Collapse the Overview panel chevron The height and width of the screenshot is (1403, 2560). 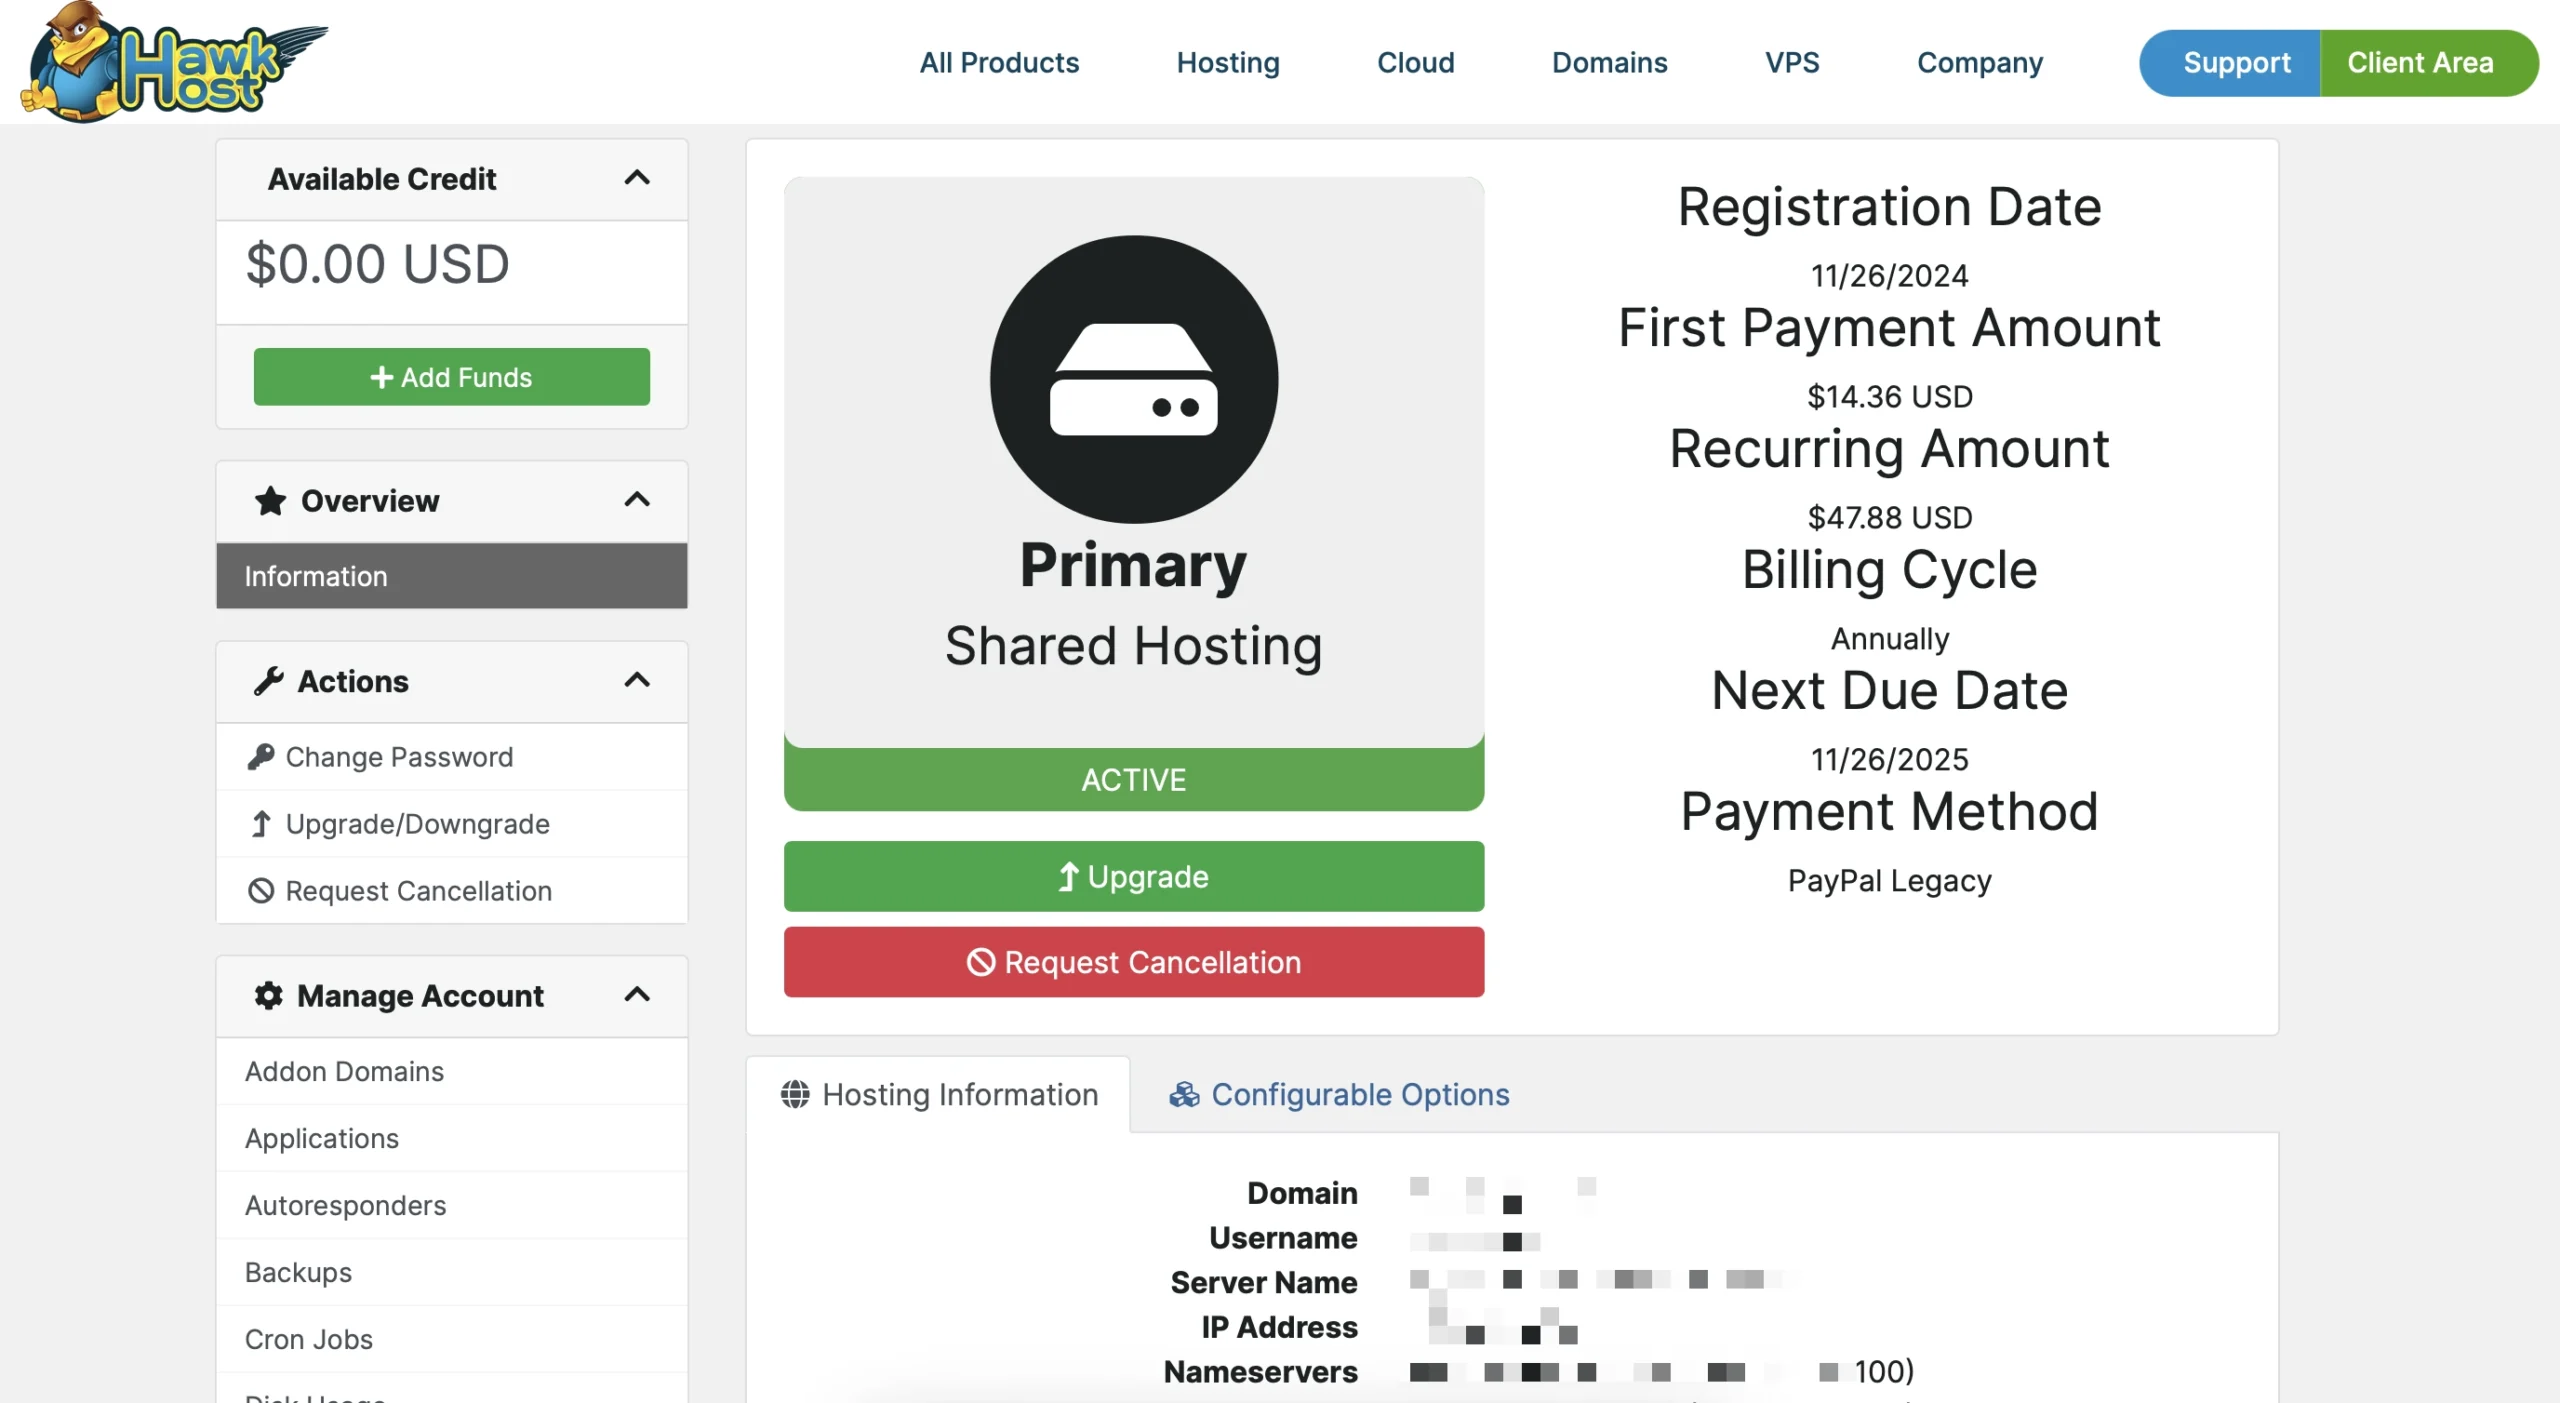pyautogui.click(x=637, y=500)
